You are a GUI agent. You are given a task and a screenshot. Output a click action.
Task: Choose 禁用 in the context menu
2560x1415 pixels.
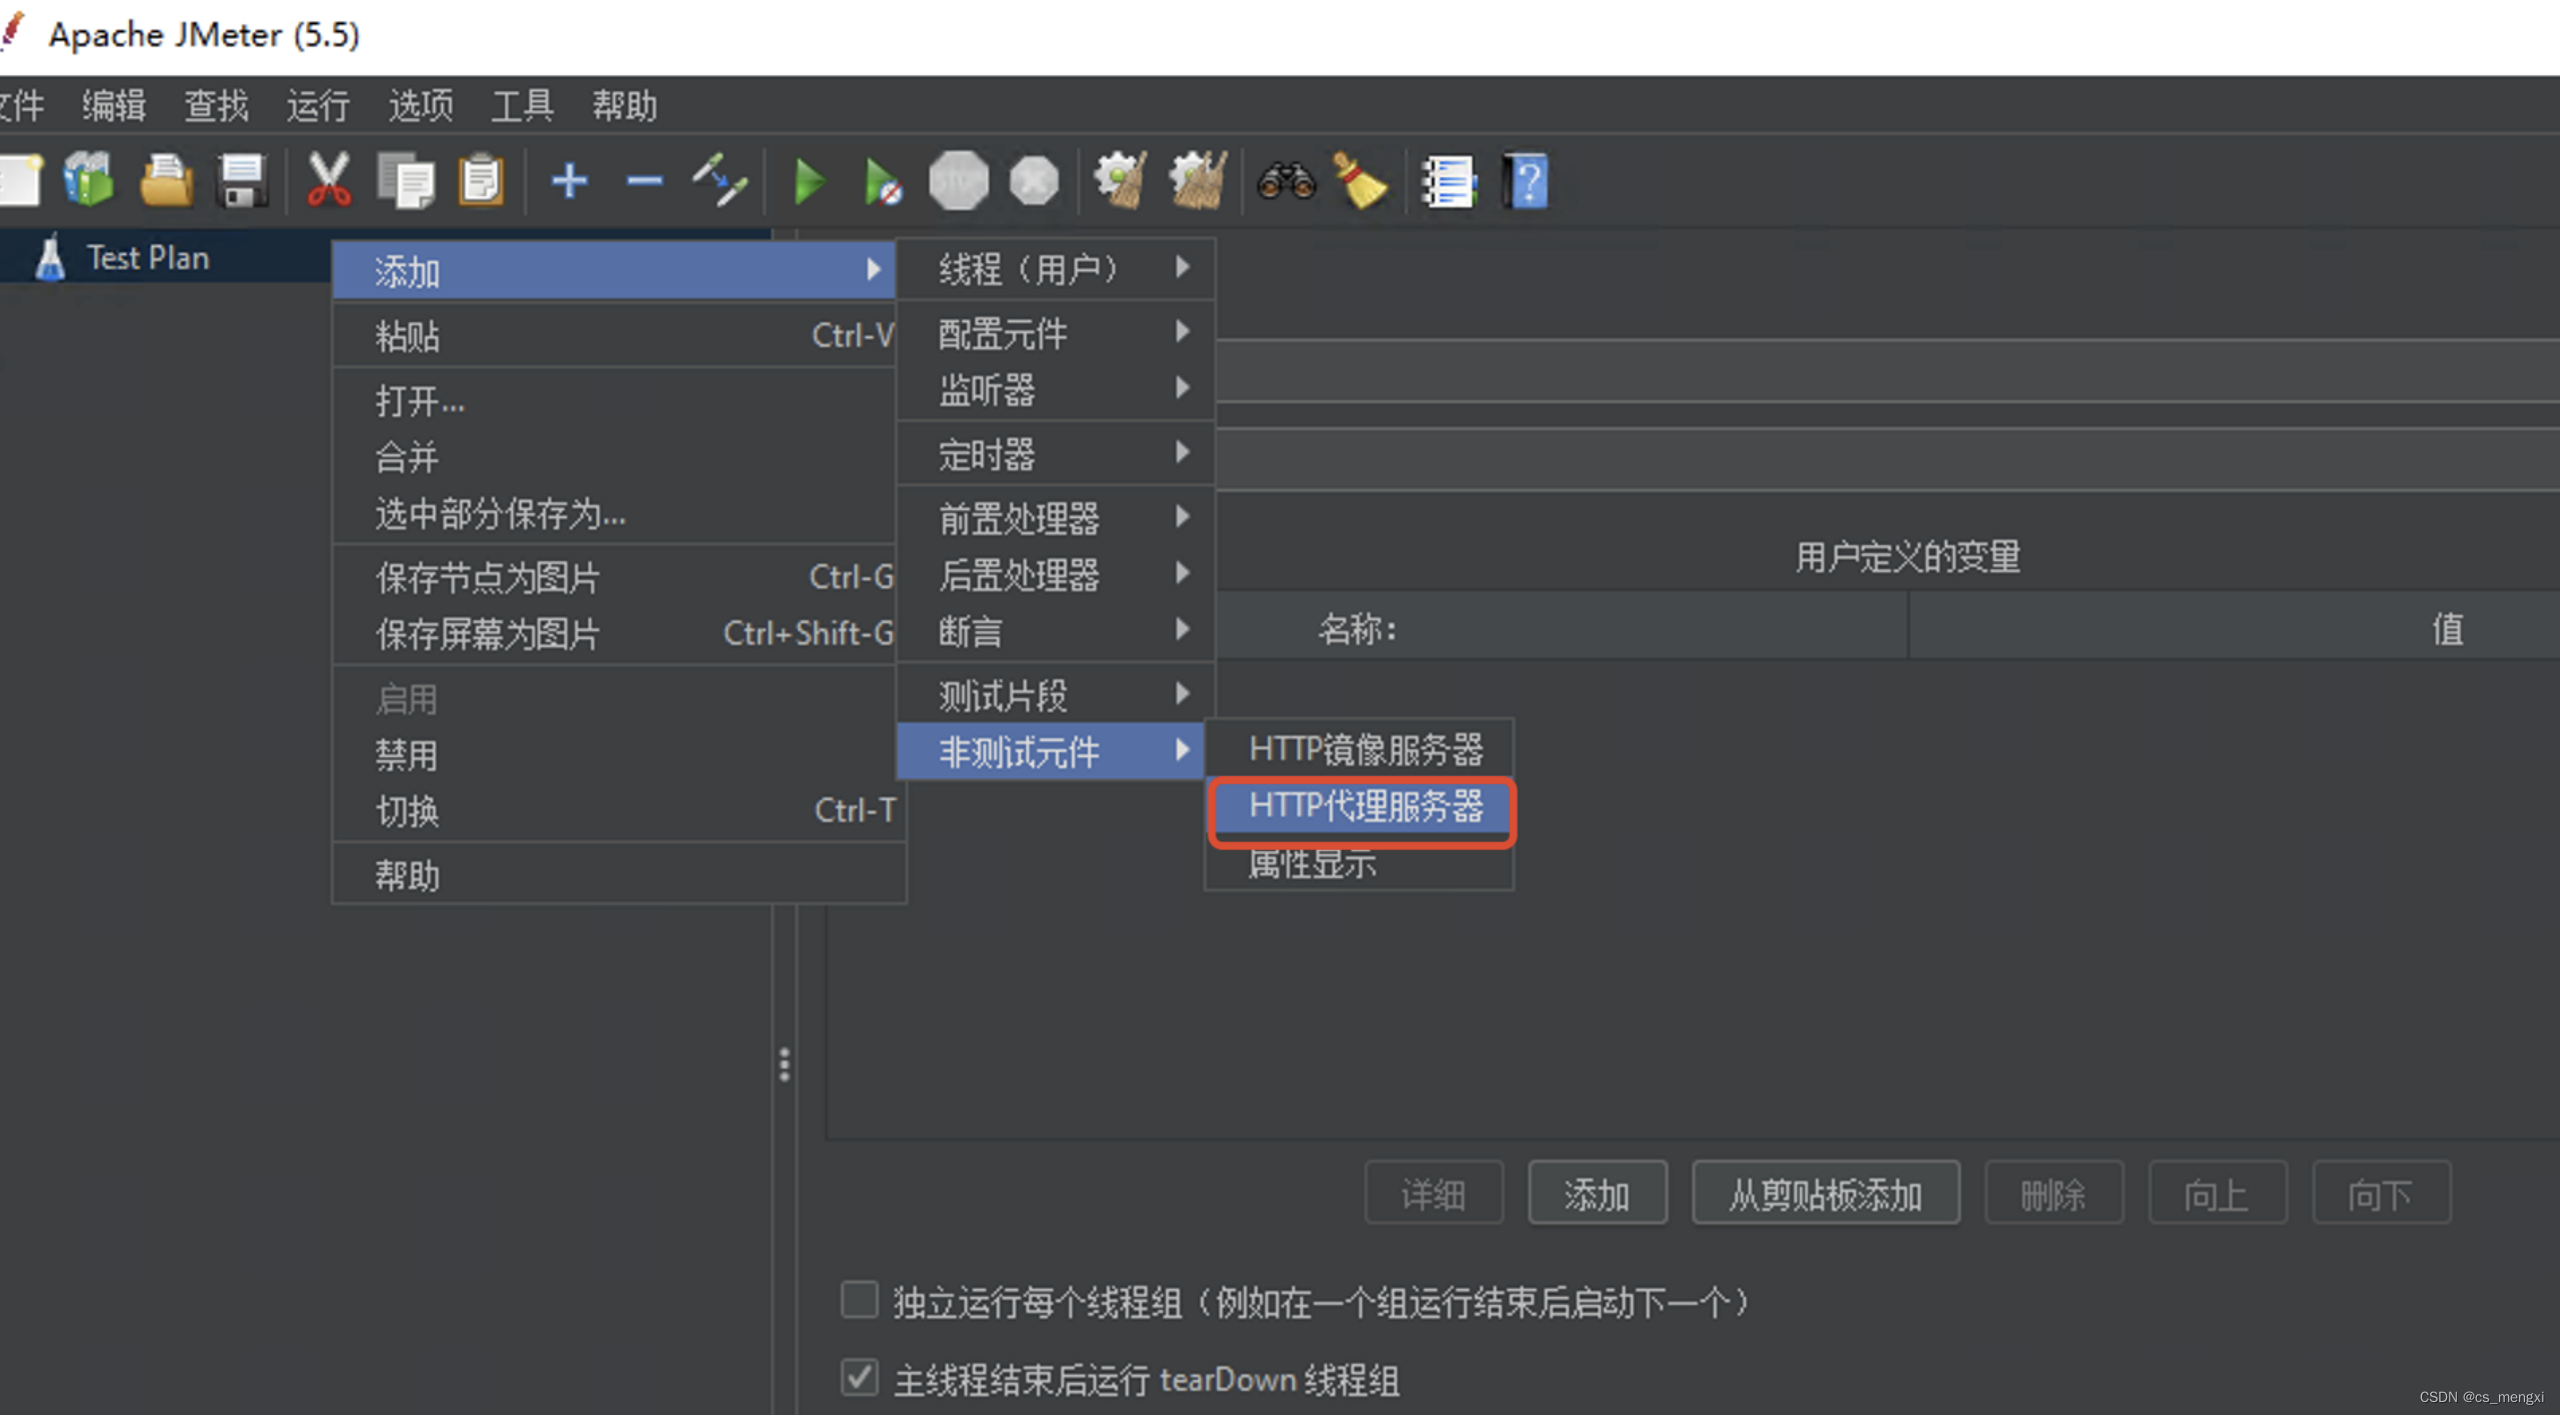(614, 754)
